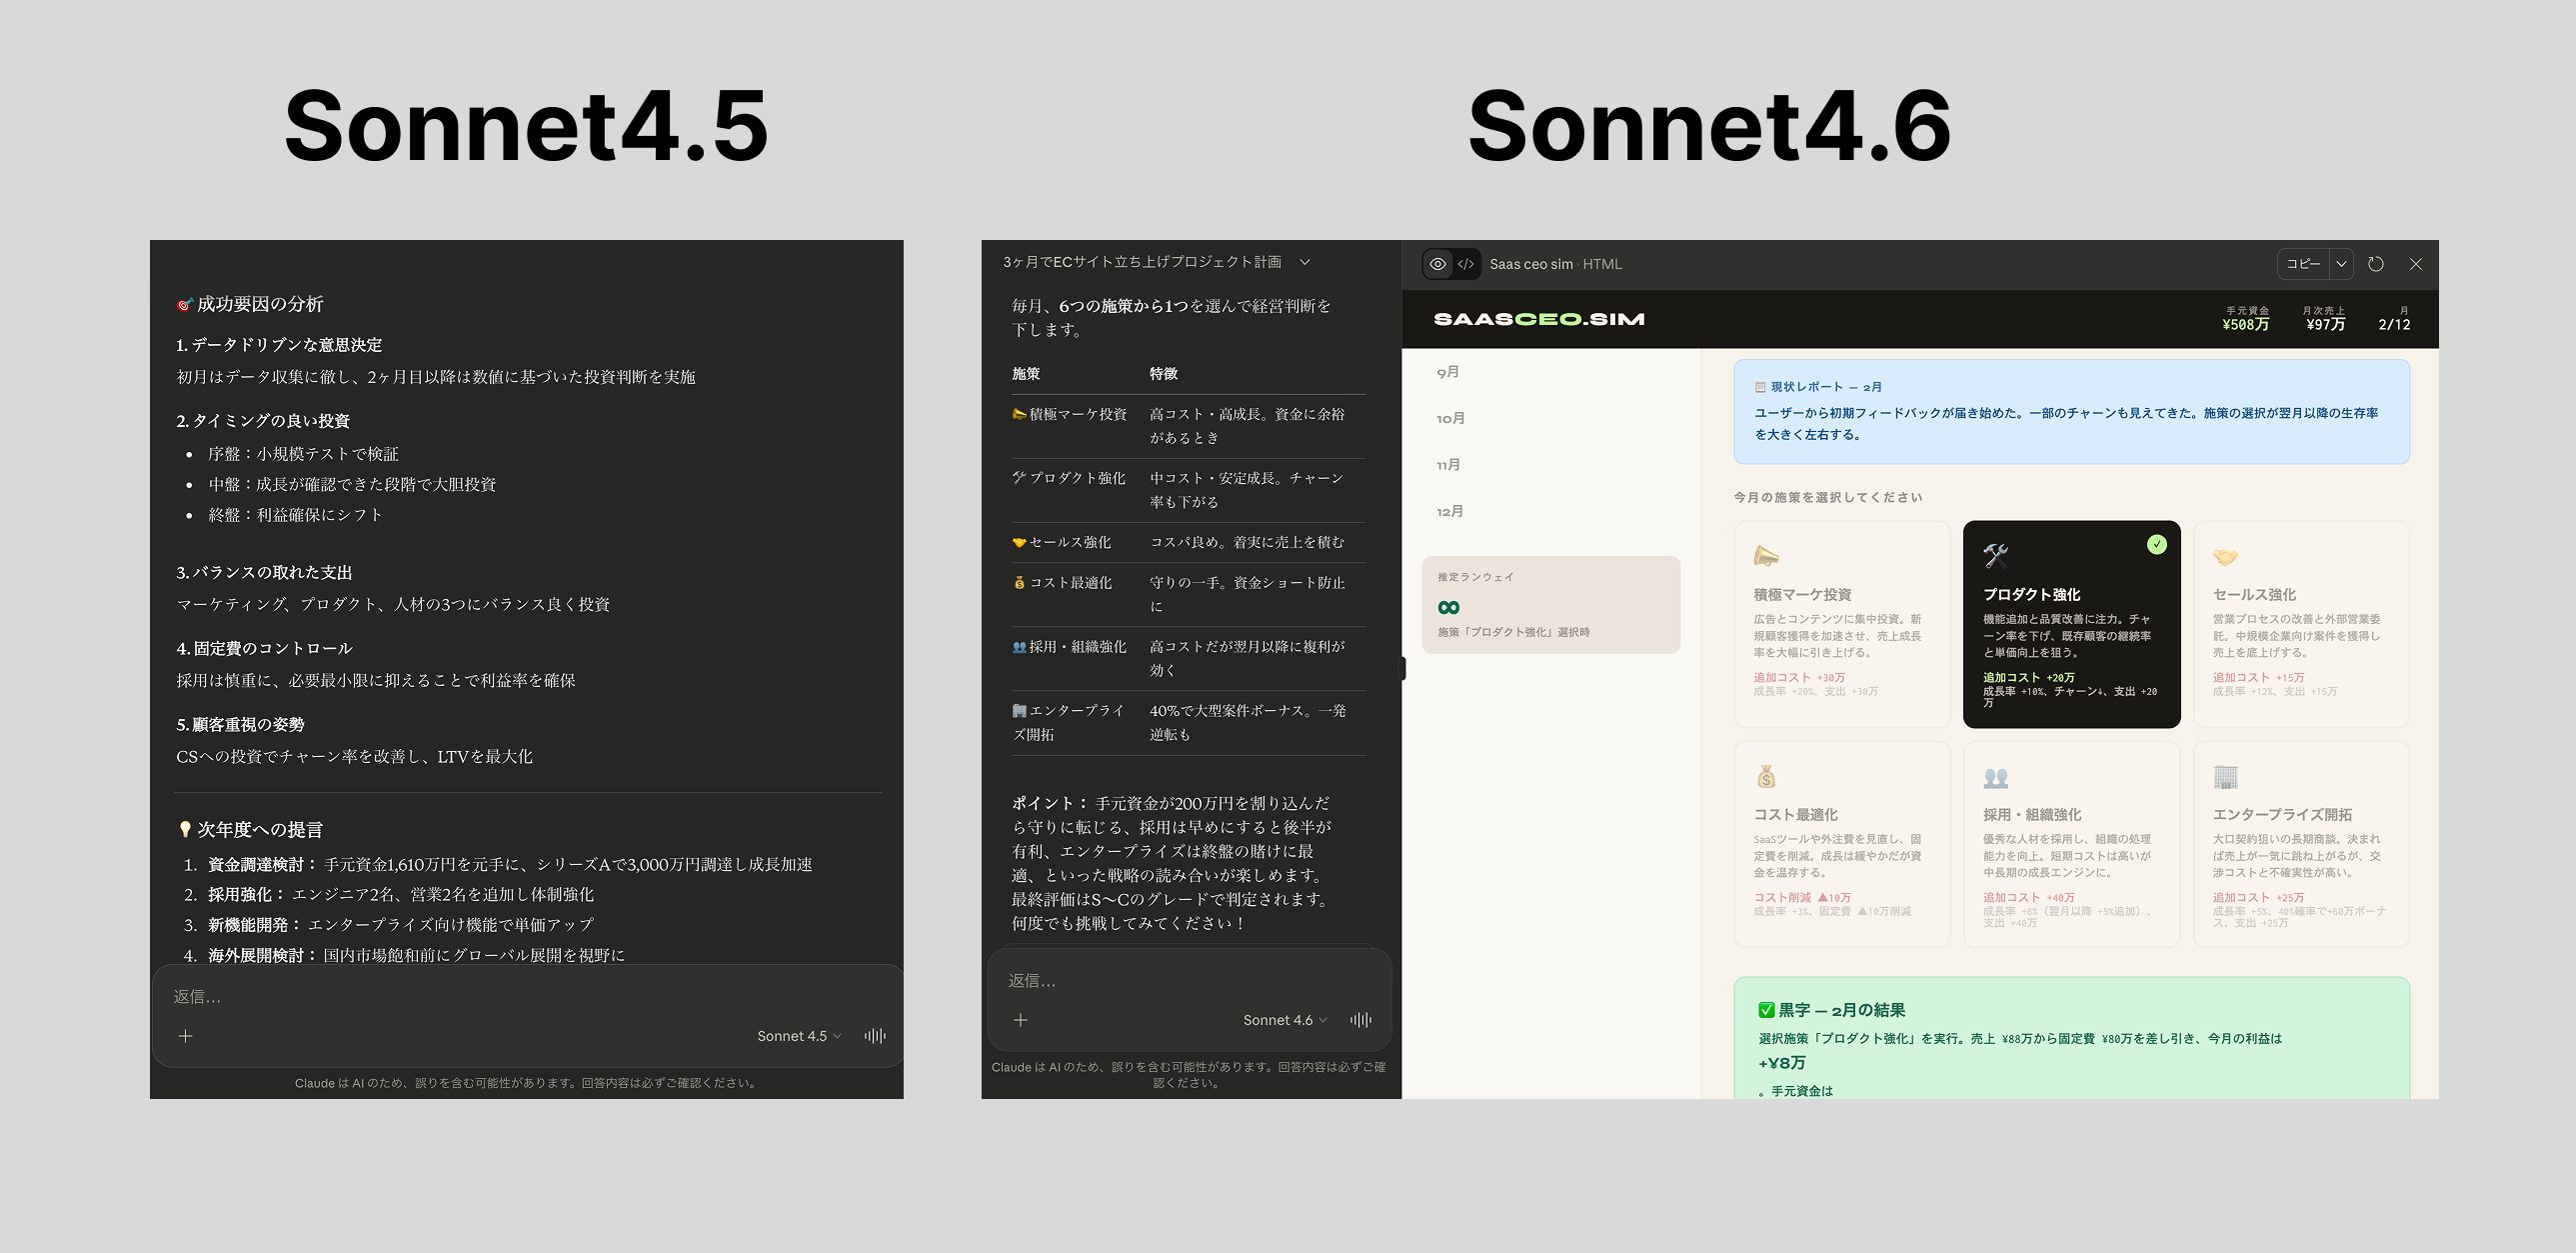Switch to the artifact preview eye view
This screenshot has height=1253, width=2576.
[1437, 264]
